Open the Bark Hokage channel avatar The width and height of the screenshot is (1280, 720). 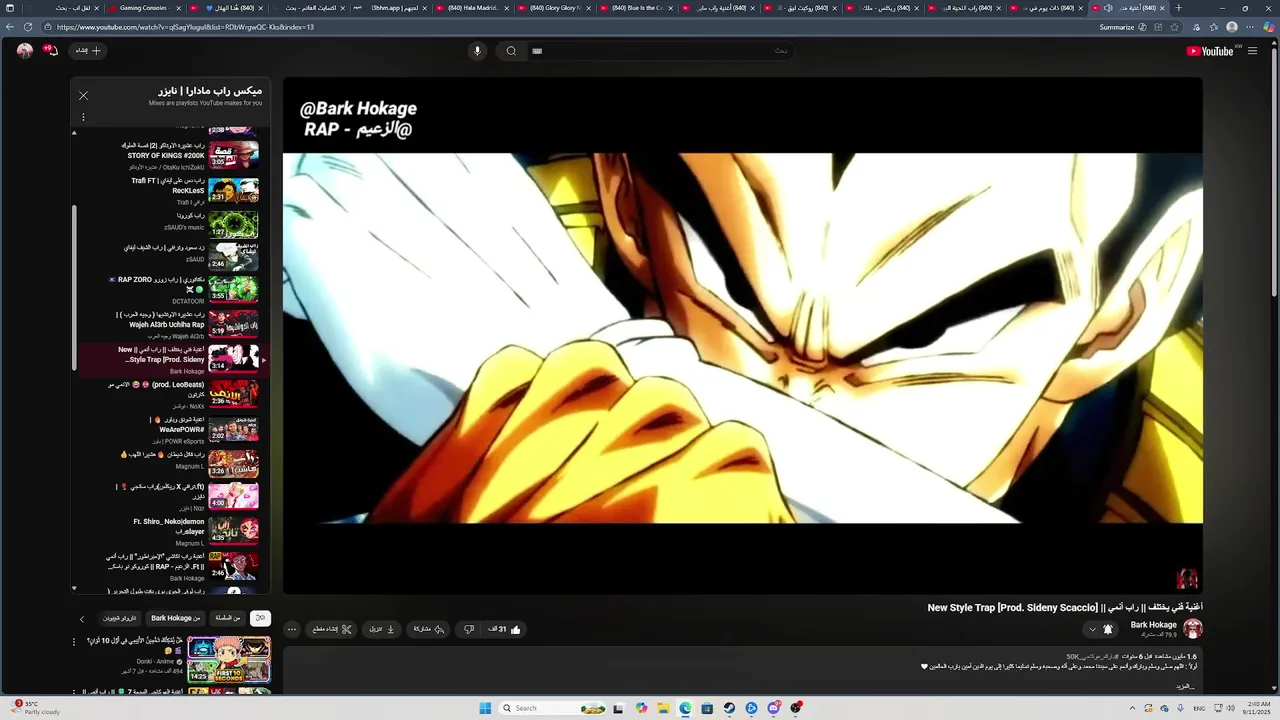pos(1192,628)
